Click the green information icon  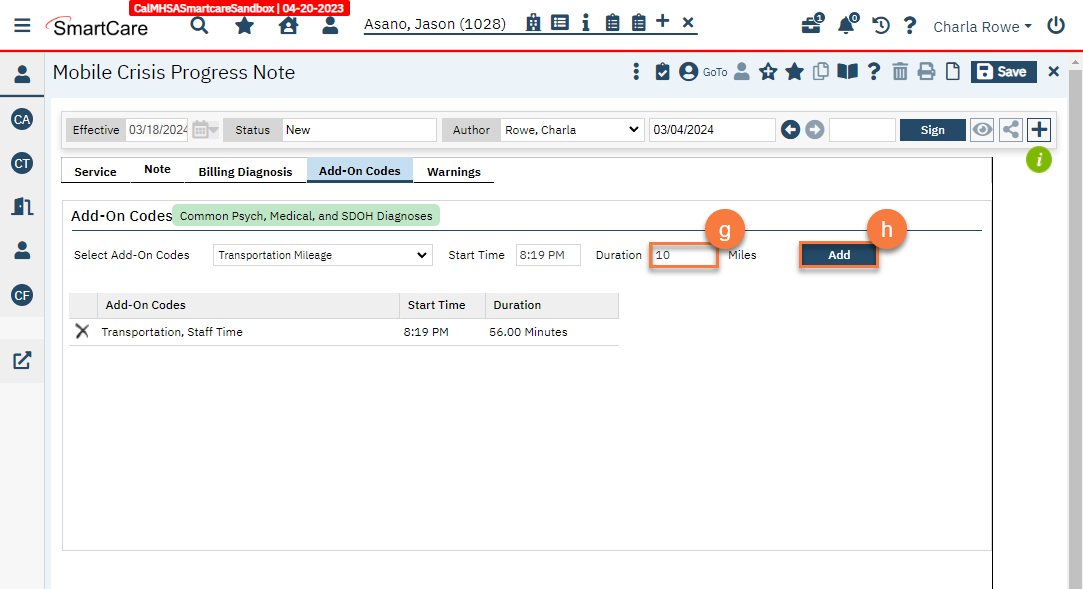point(1039,159)
